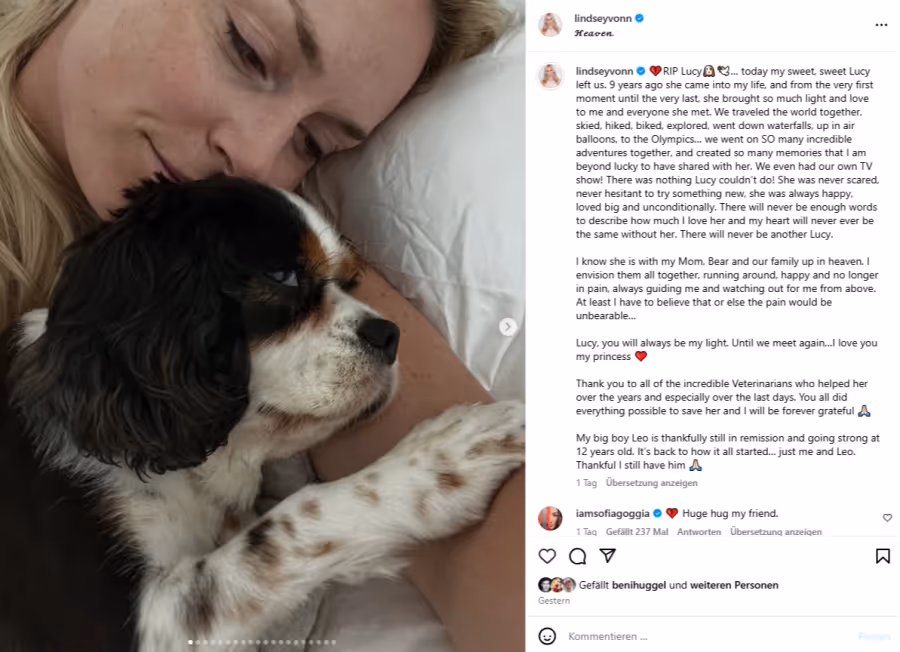Open the Heaven audio link

tap(594, 33)
